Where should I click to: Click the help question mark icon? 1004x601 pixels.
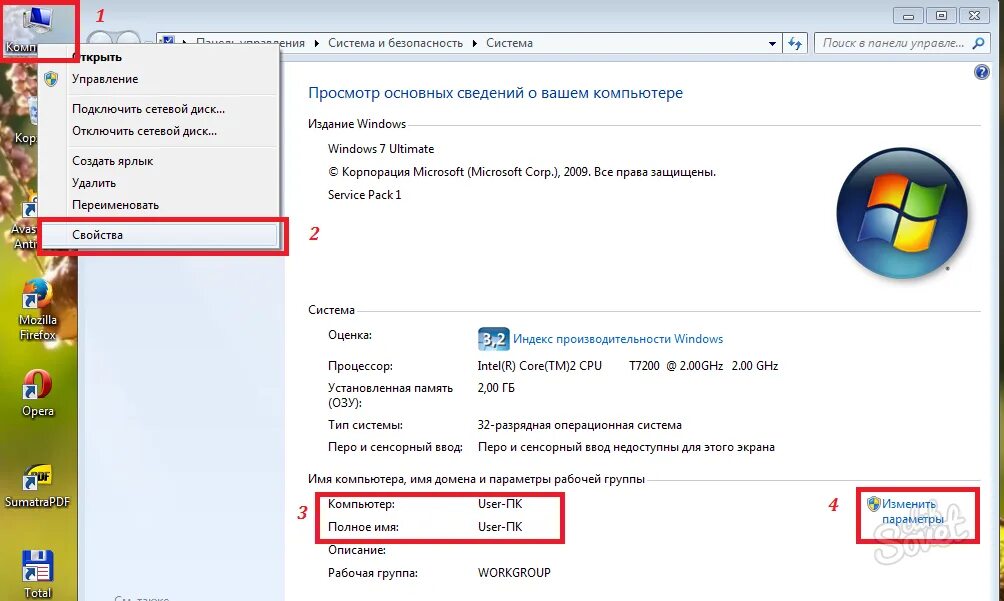982,72
